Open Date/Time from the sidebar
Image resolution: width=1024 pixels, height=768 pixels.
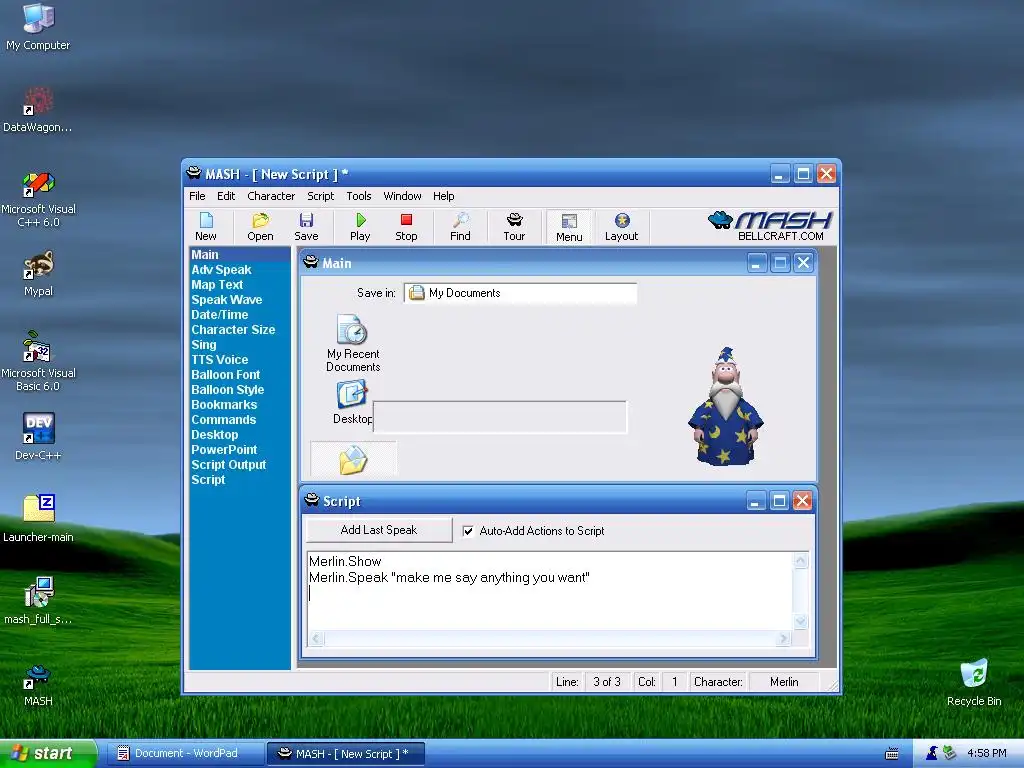(219, 315)
